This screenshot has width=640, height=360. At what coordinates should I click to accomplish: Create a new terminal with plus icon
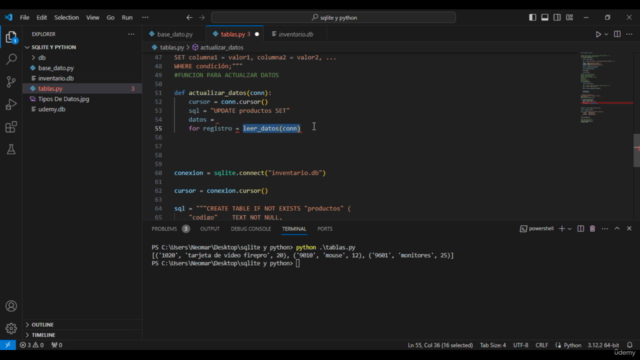tap(562, 229)
